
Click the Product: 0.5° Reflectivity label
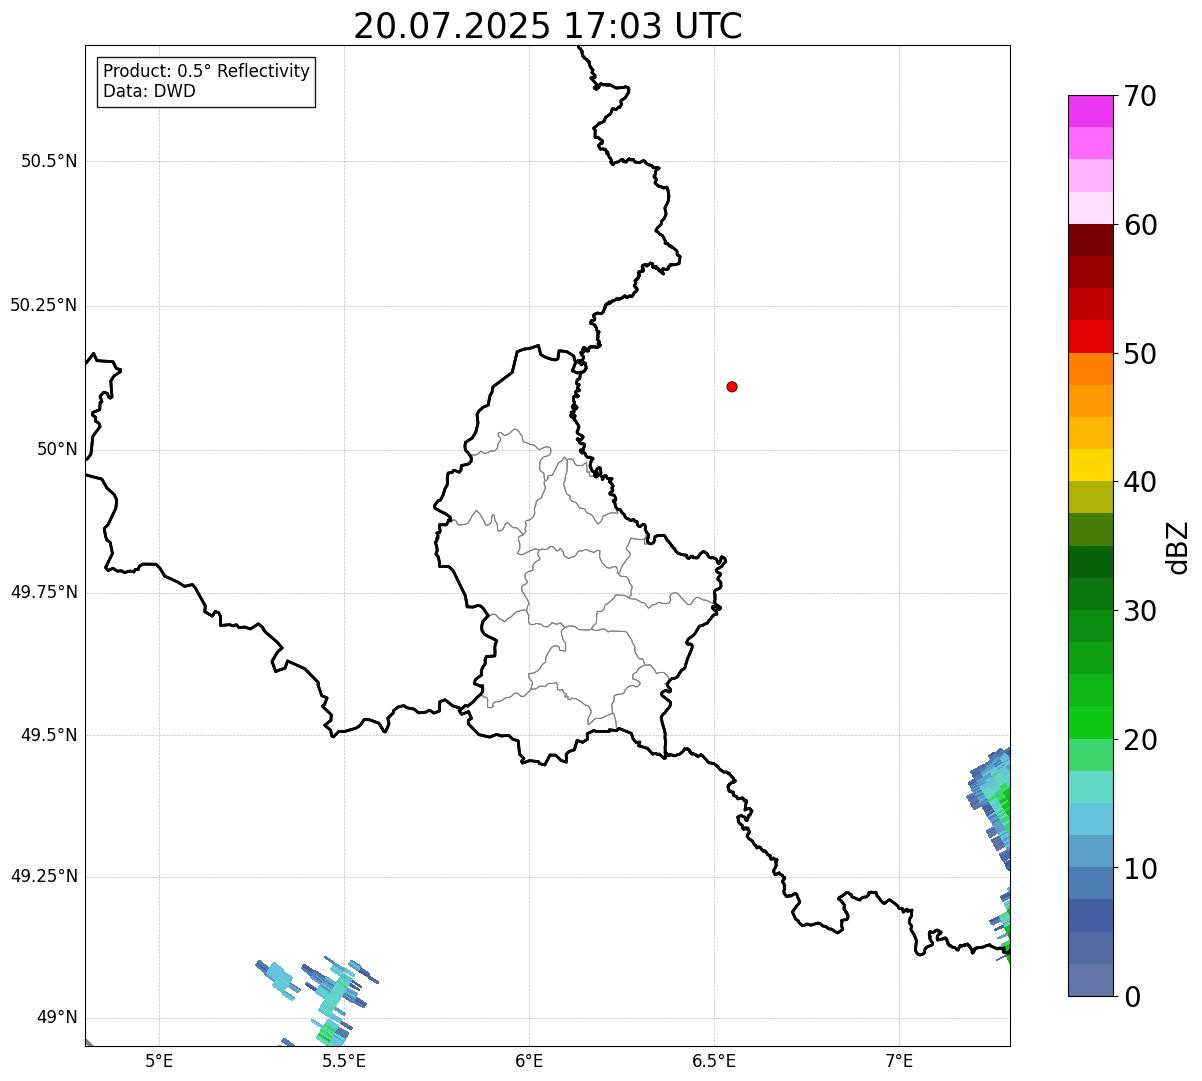pyautogui.click(x=206, y=72)
